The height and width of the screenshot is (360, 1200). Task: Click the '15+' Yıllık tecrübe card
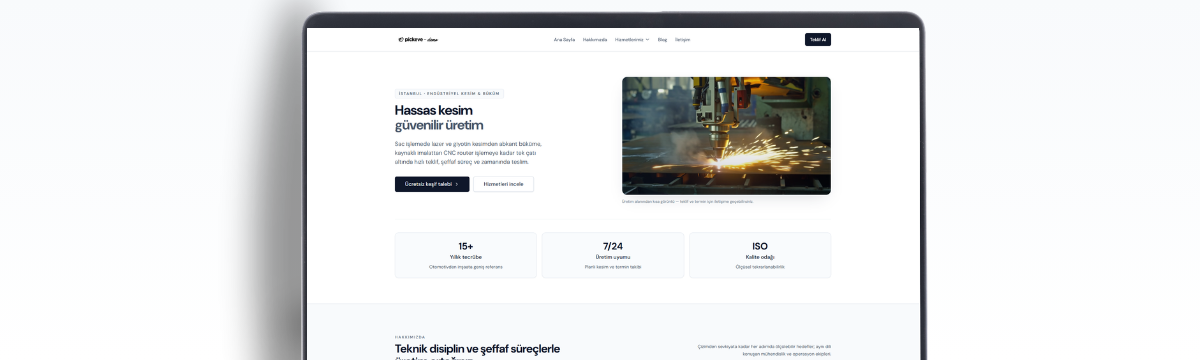(x=466, y=255)
